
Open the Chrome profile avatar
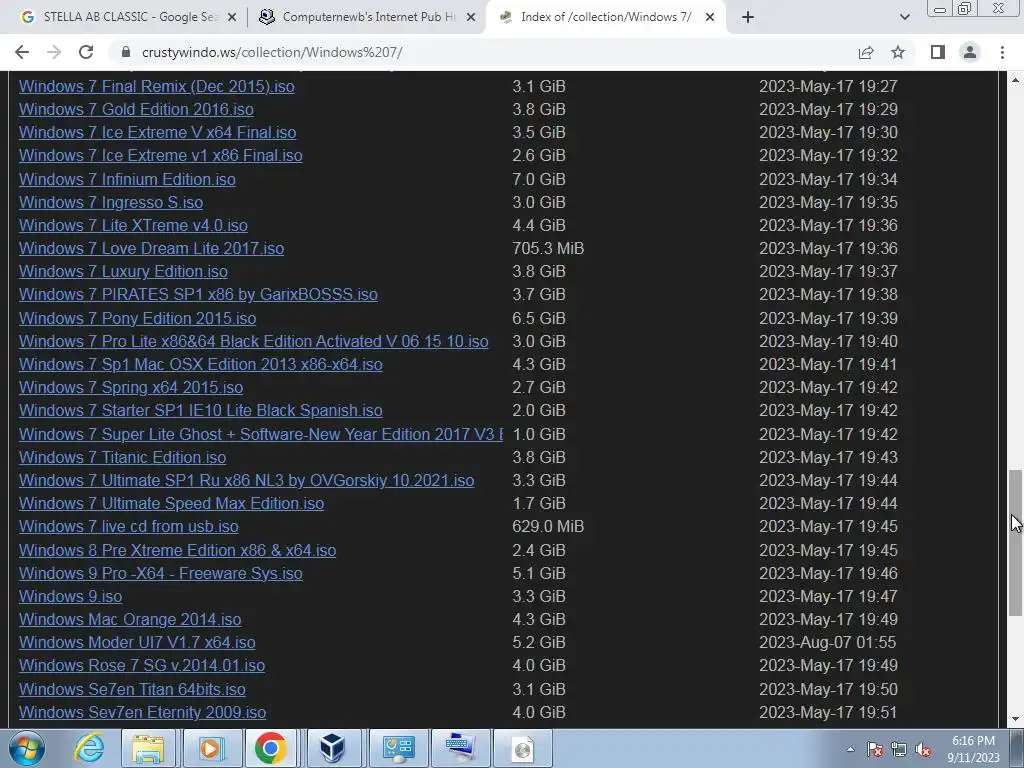pos(970,52)
